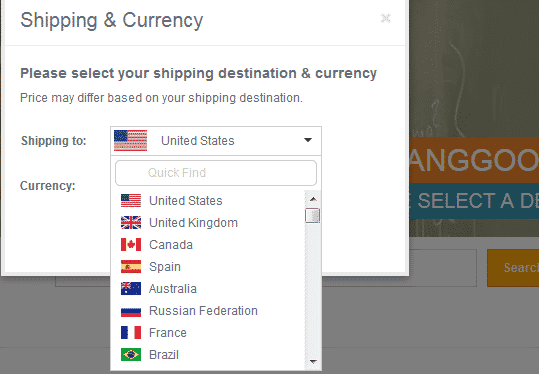Click the selected United States combo box
539x374 pixels.
pyautogui.click(x=216, y=141)
